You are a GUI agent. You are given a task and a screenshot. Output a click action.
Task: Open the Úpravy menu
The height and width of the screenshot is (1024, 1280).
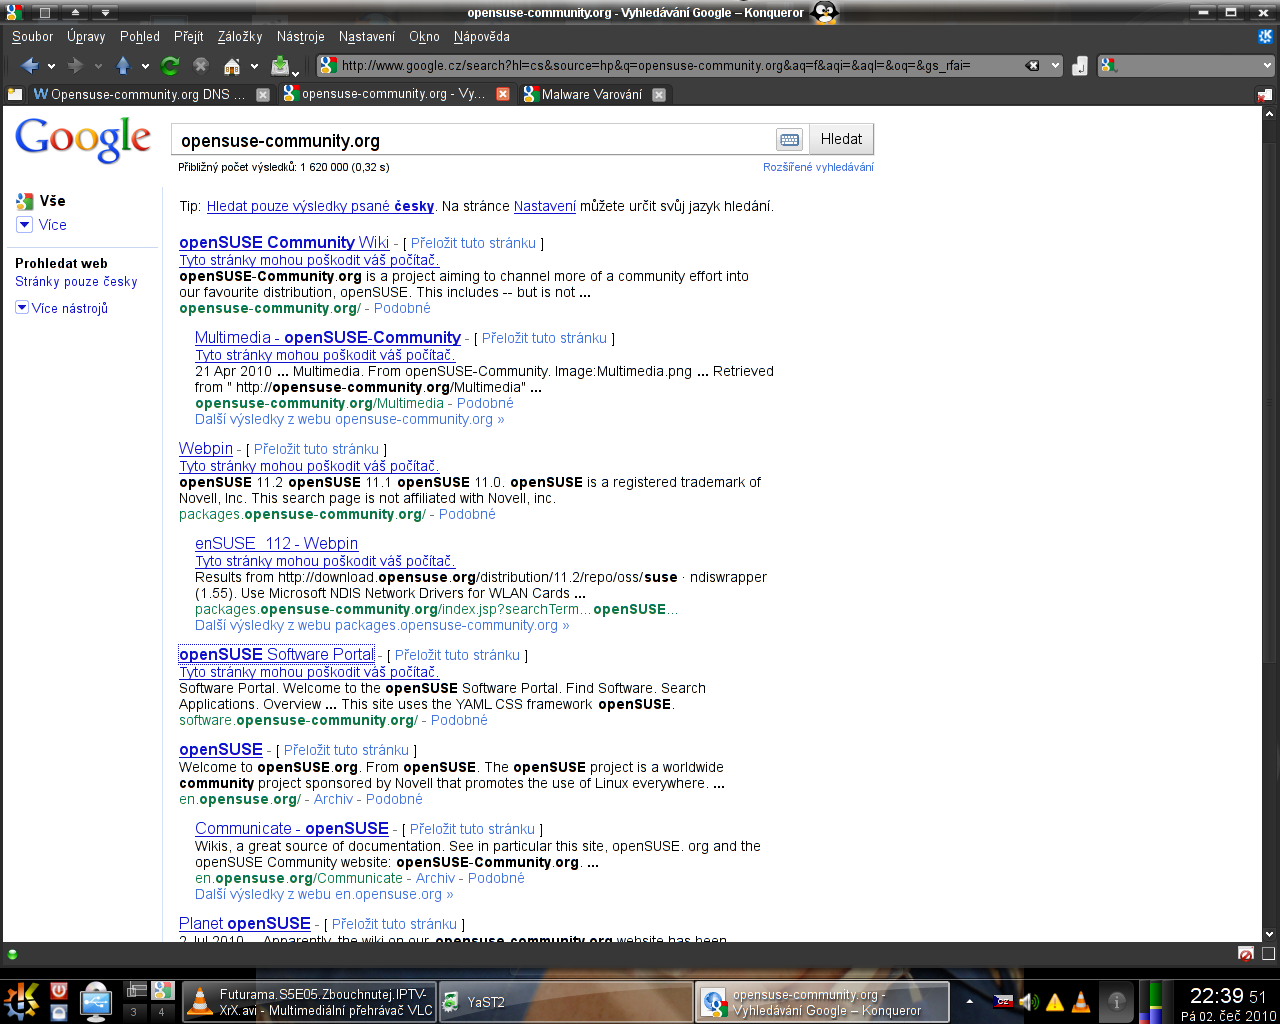pyautogui.click(x=86, y=36)
